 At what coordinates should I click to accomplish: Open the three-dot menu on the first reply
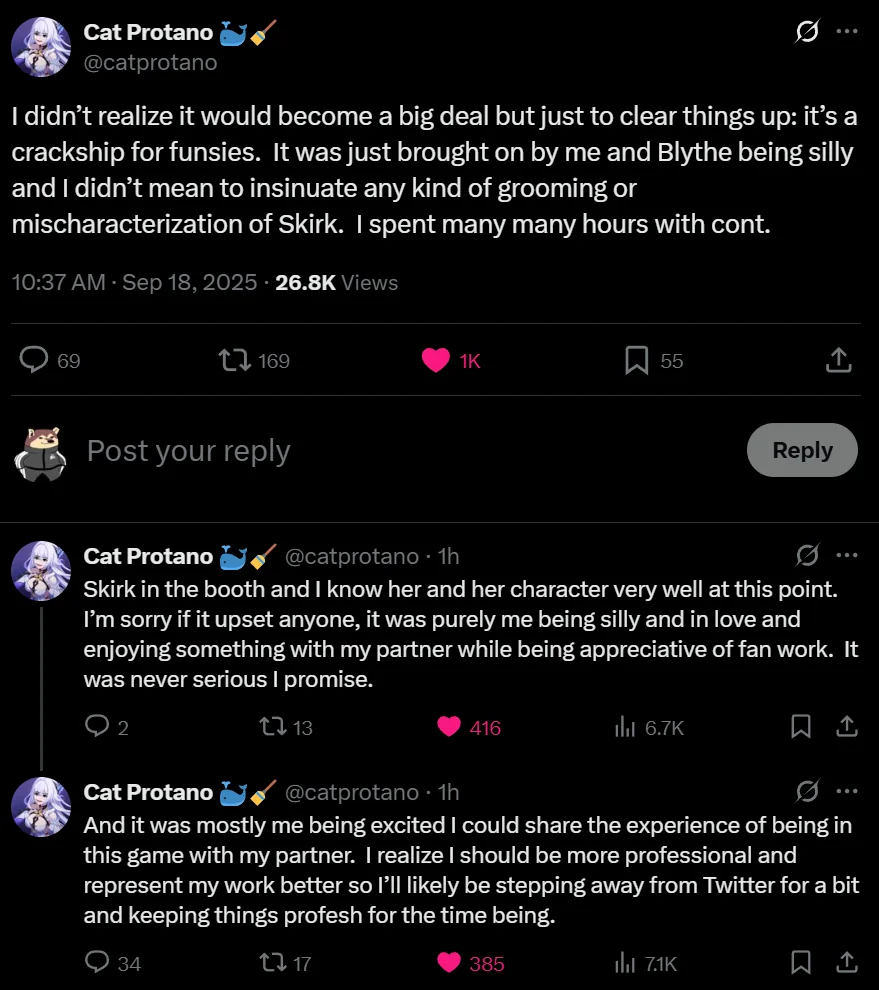tap(846, 555)
